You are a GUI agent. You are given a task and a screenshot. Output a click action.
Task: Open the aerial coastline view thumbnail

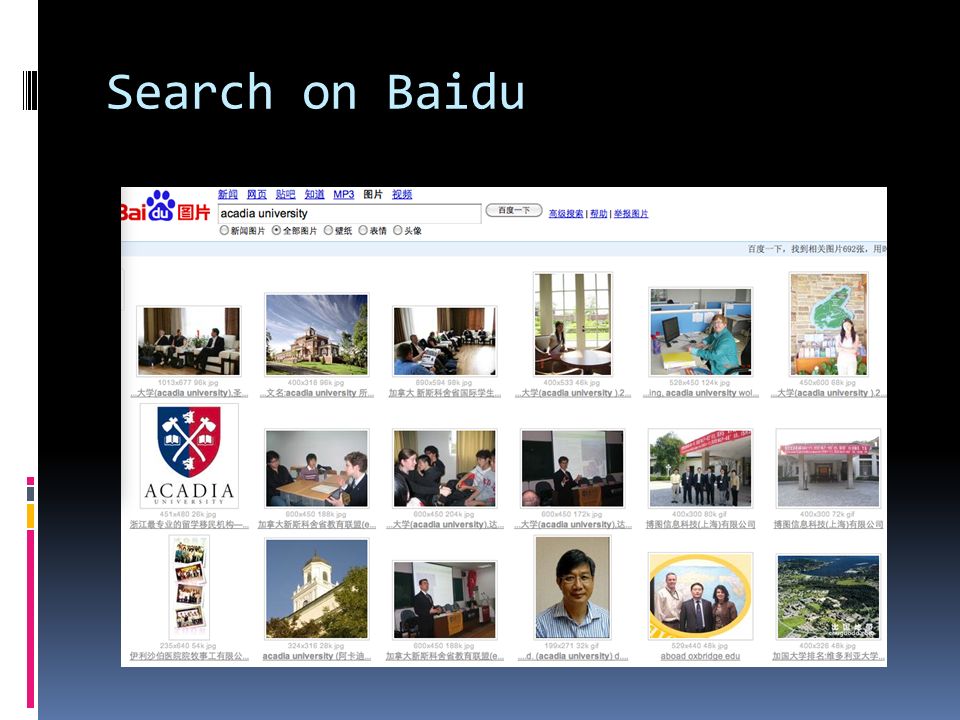828,597
